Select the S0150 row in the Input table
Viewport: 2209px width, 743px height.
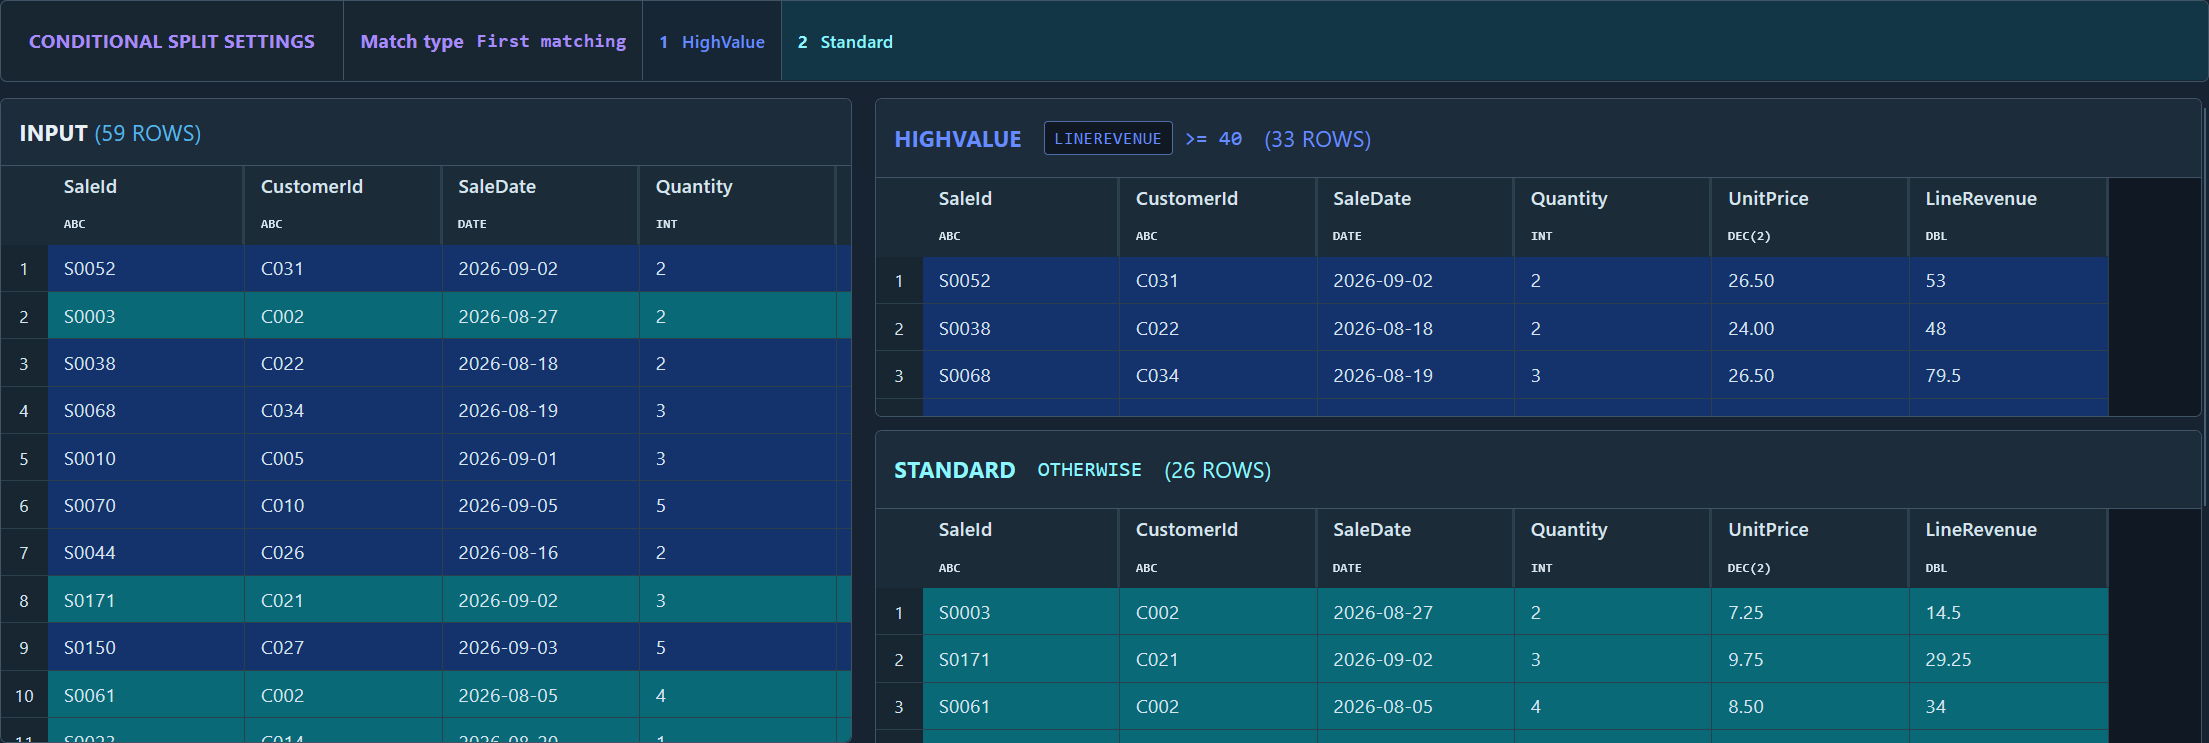pos(426,647)
